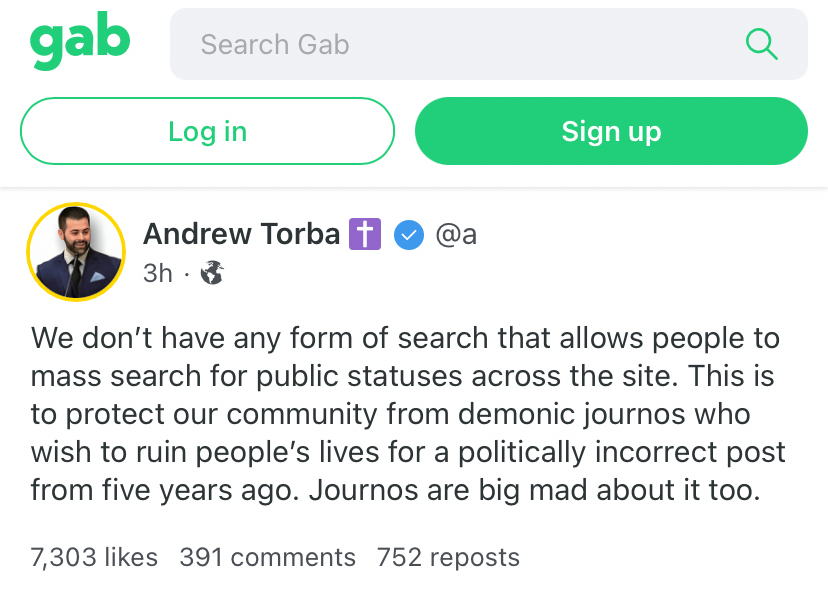Viewport: 828px width, 591px height.
Task: Open the 391 comments link
Action: 268,558
